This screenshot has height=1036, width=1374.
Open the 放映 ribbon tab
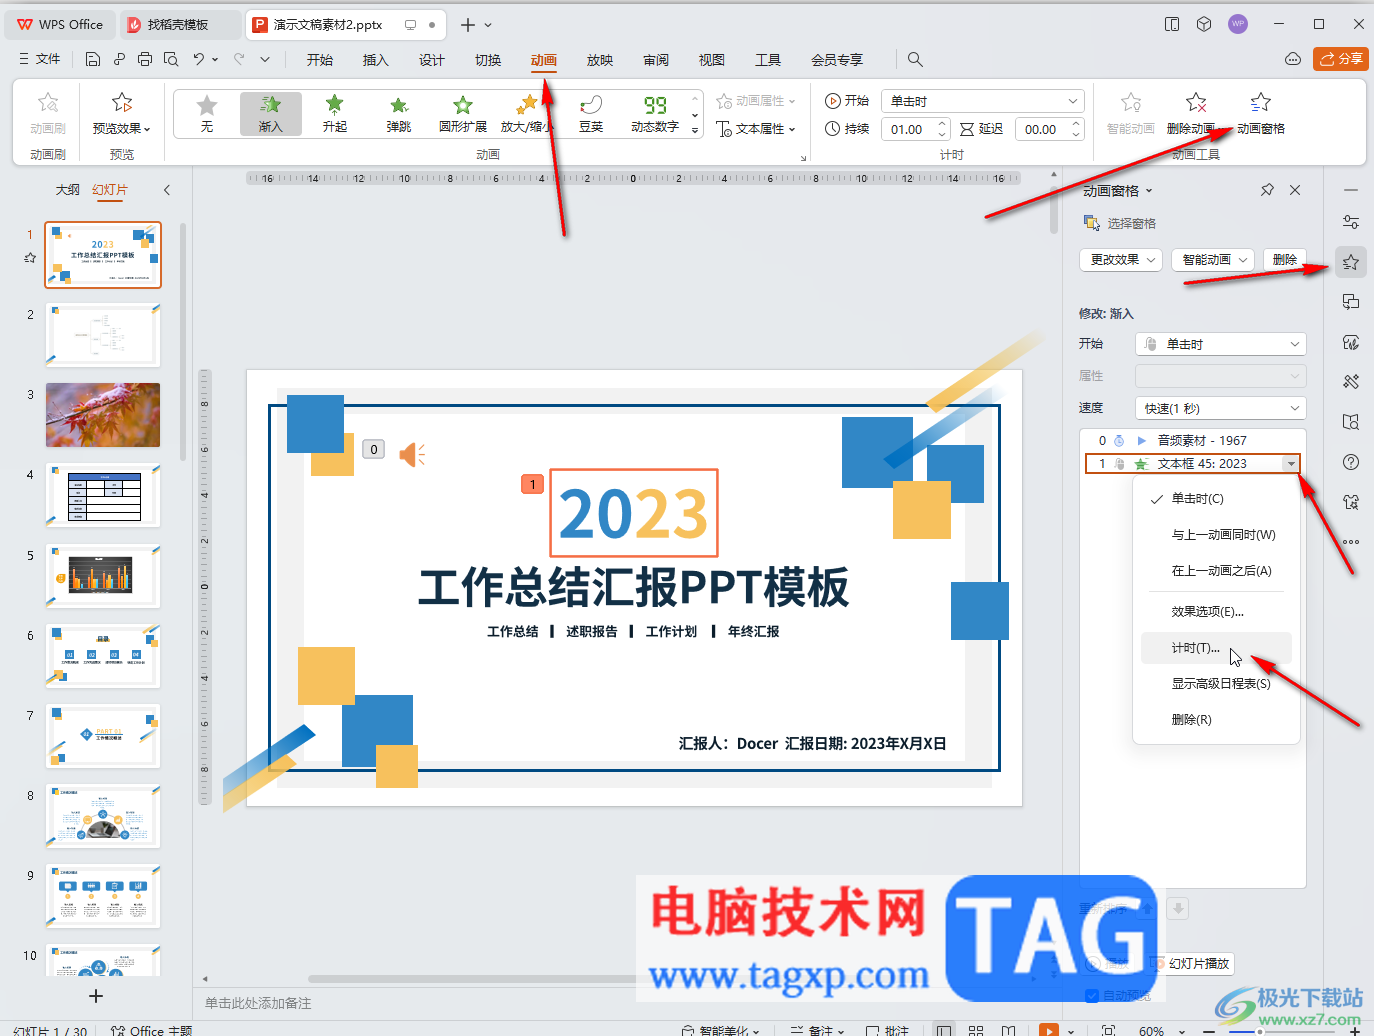pos(600,60)
